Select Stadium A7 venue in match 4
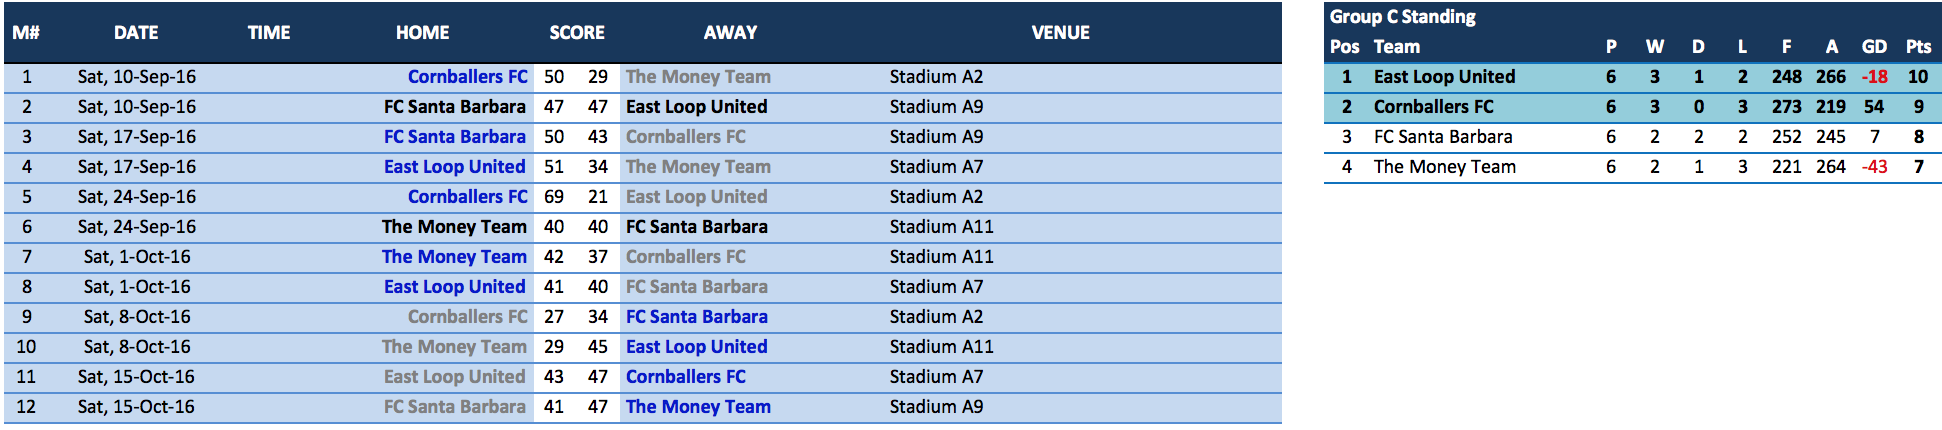This screenshot has height=430, width=1942. tap(936, 167)
